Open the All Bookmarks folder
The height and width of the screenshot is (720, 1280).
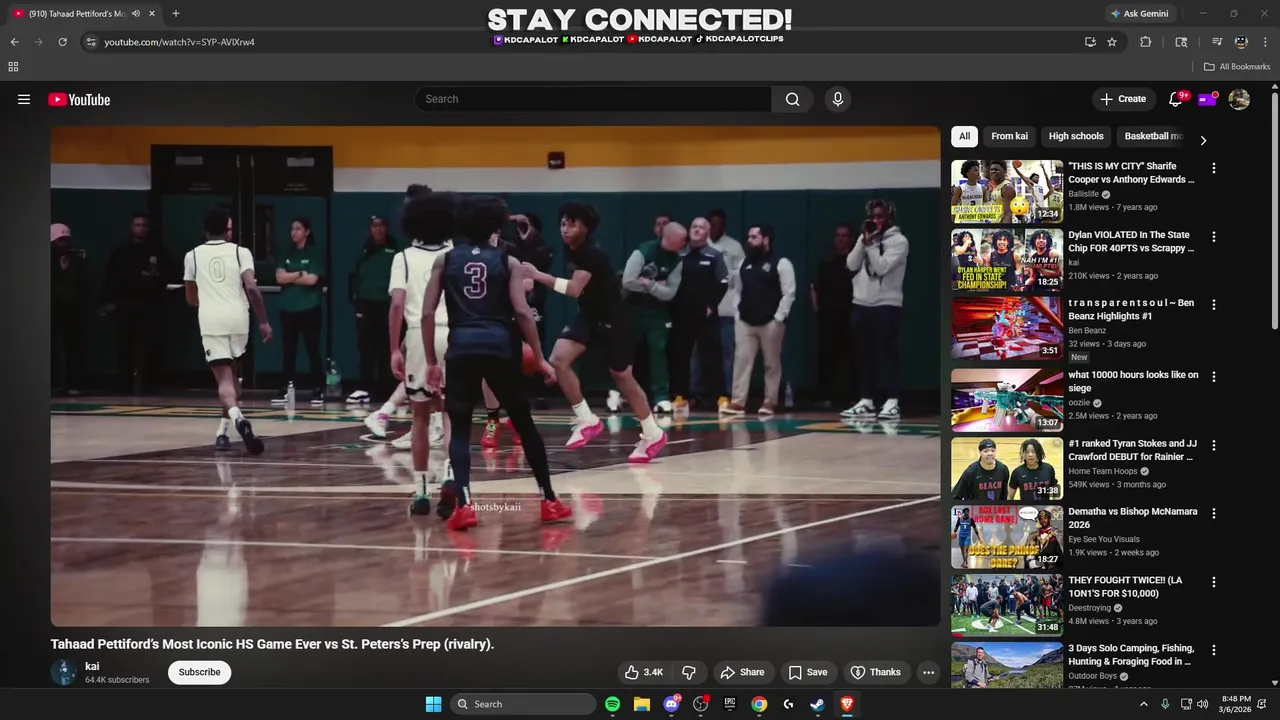click(1236, 67)
